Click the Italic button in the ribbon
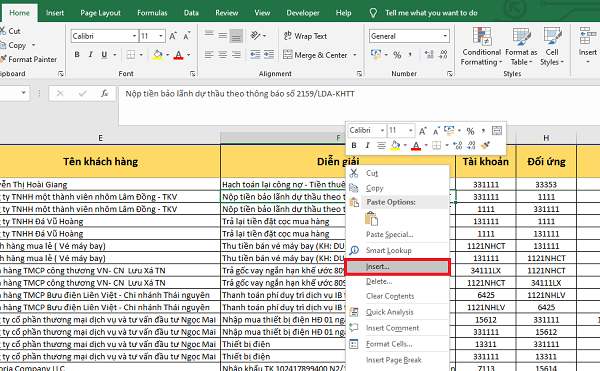Screen dimensions: 600x371 pyautogui.click(x=90, y=55)
